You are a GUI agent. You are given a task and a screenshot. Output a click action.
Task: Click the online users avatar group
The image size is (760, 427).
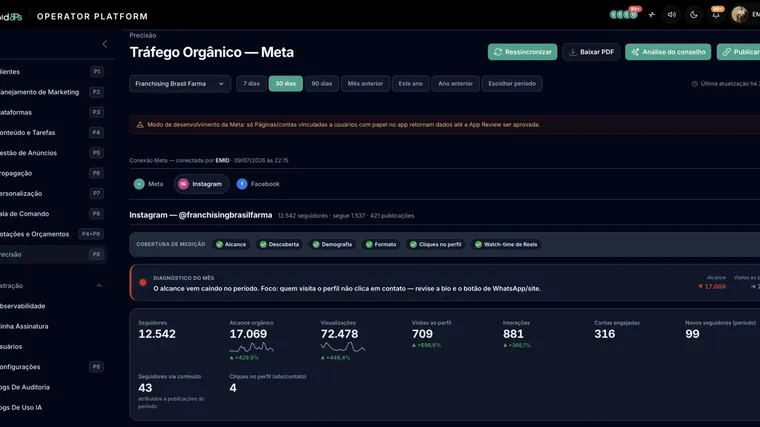624,15
